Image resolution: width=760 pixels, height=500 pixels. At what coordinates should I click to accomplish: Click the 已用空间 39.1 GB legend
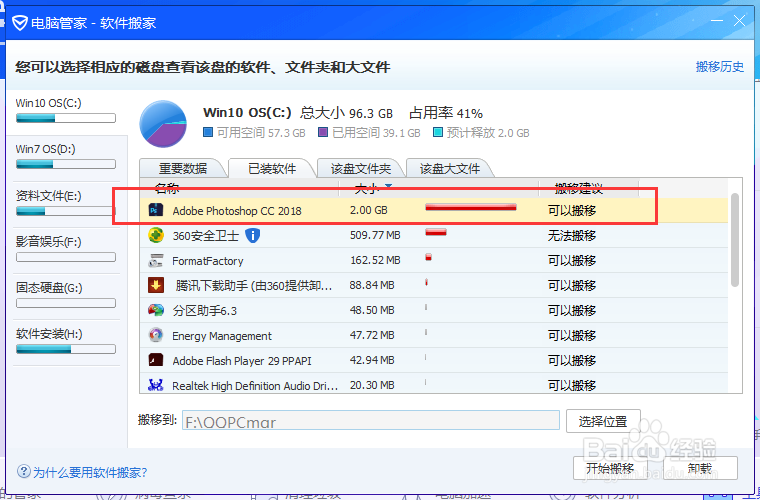pyautogui.click(x=369, y=133)
